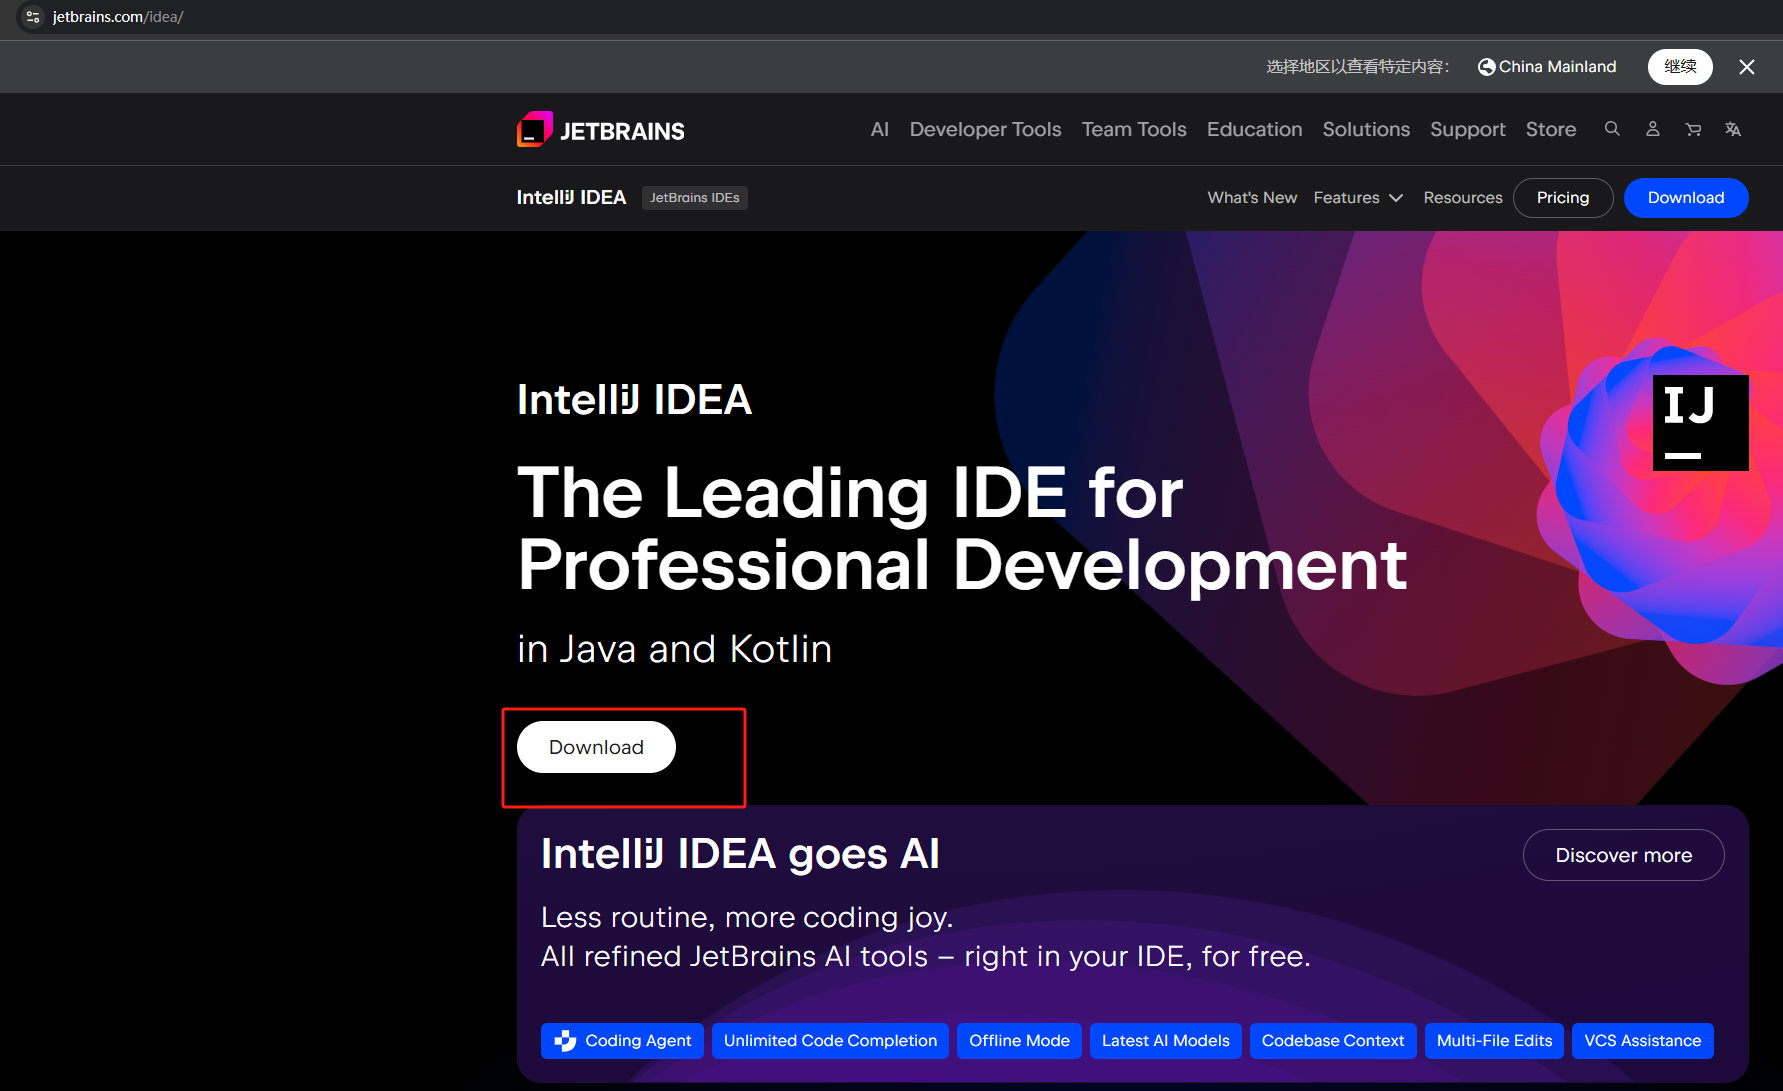The width and height of the screenshot is (1783, 1091).
Task: Click the 'IntelliJ IDEA goes AI' heading
Action: click(x=740, y=855)
